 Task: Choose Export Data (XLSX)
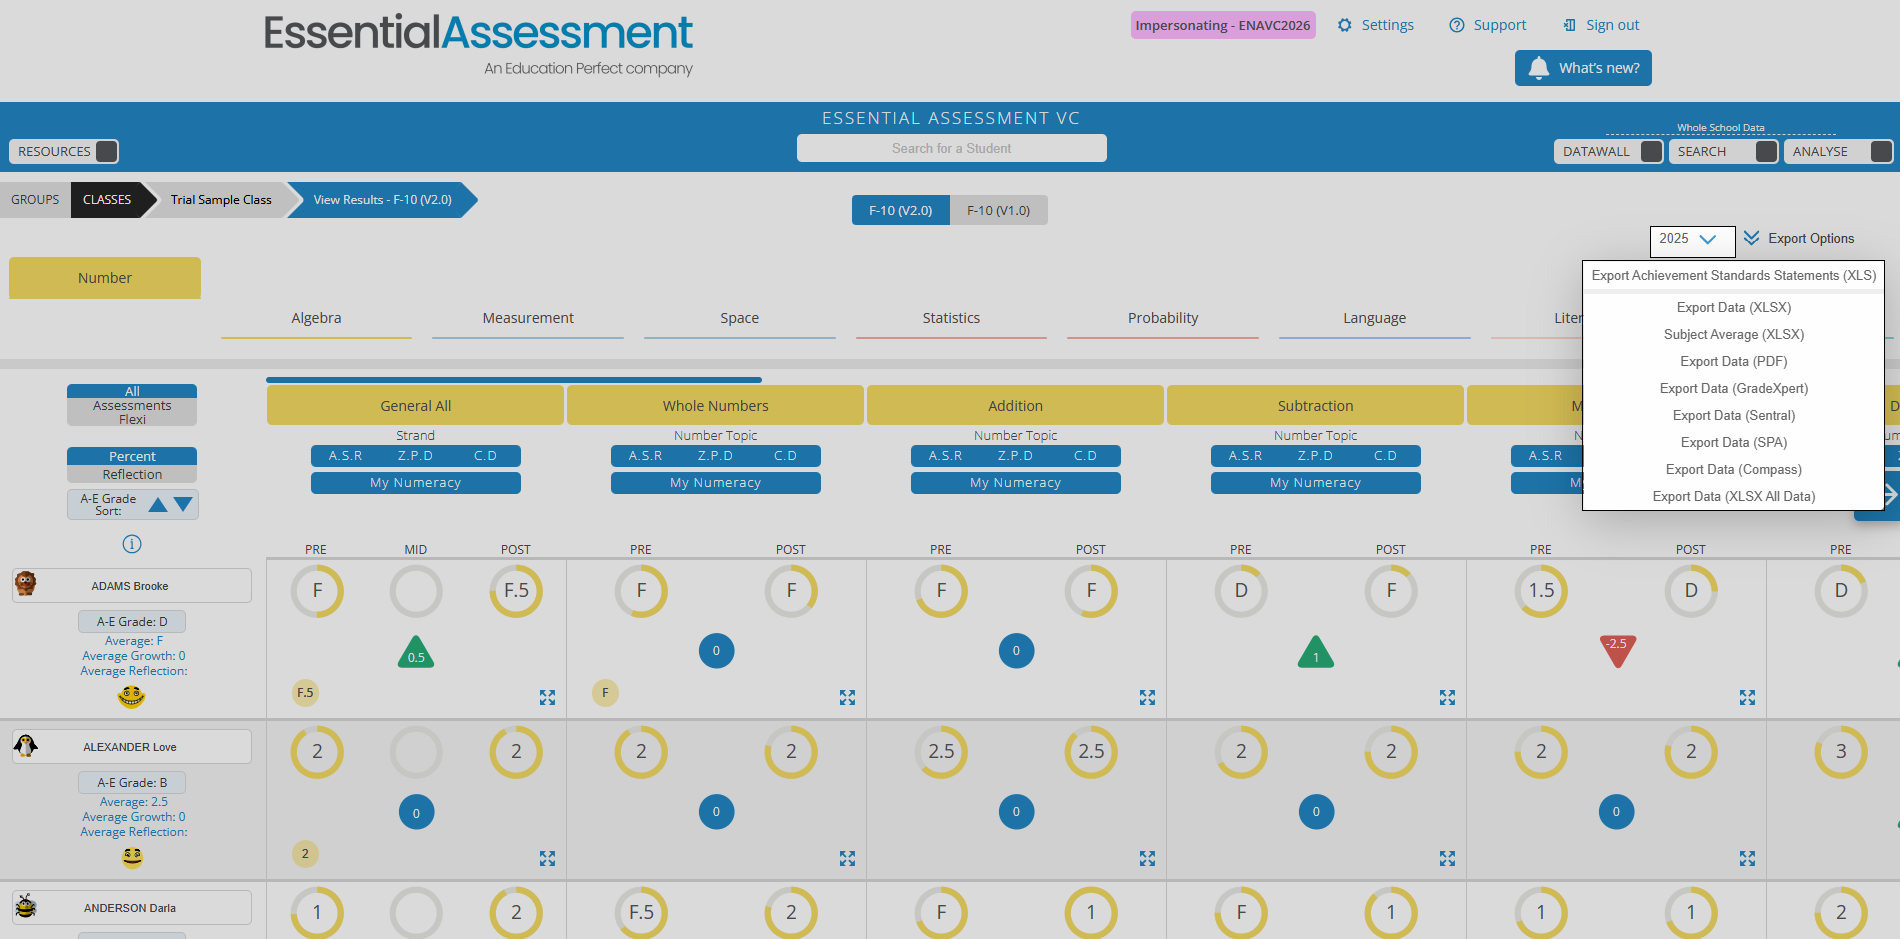coord(1734,307)
